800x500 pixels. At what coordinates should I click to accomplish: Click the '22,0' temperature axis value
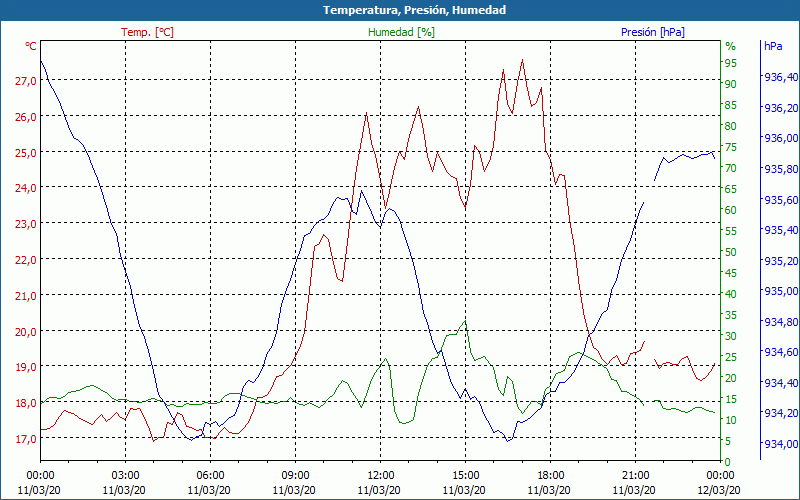coord(27,259)
